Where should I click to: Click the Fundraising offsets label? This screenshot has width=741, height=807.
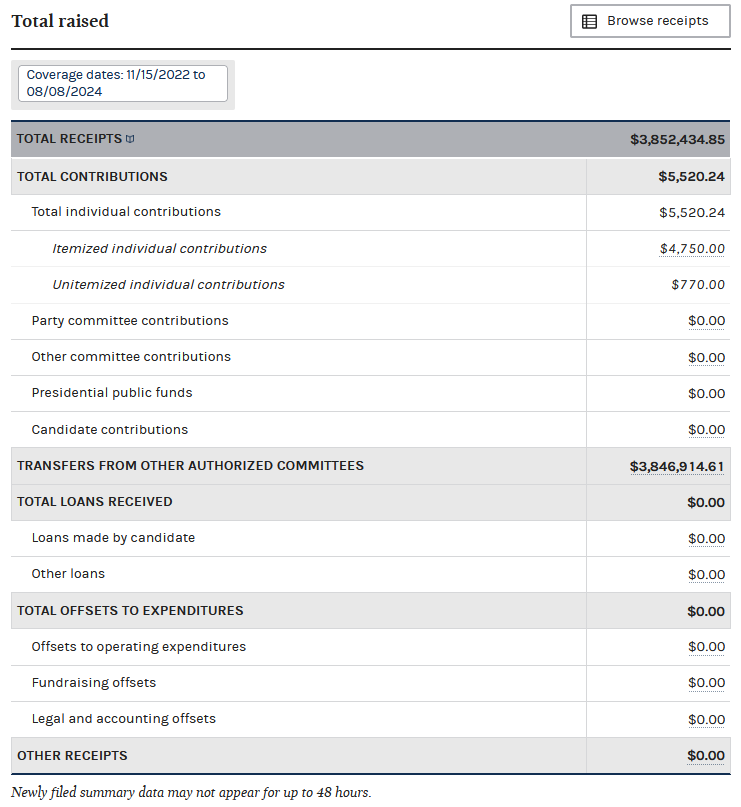pyautogui.click(x=94, y=683)
